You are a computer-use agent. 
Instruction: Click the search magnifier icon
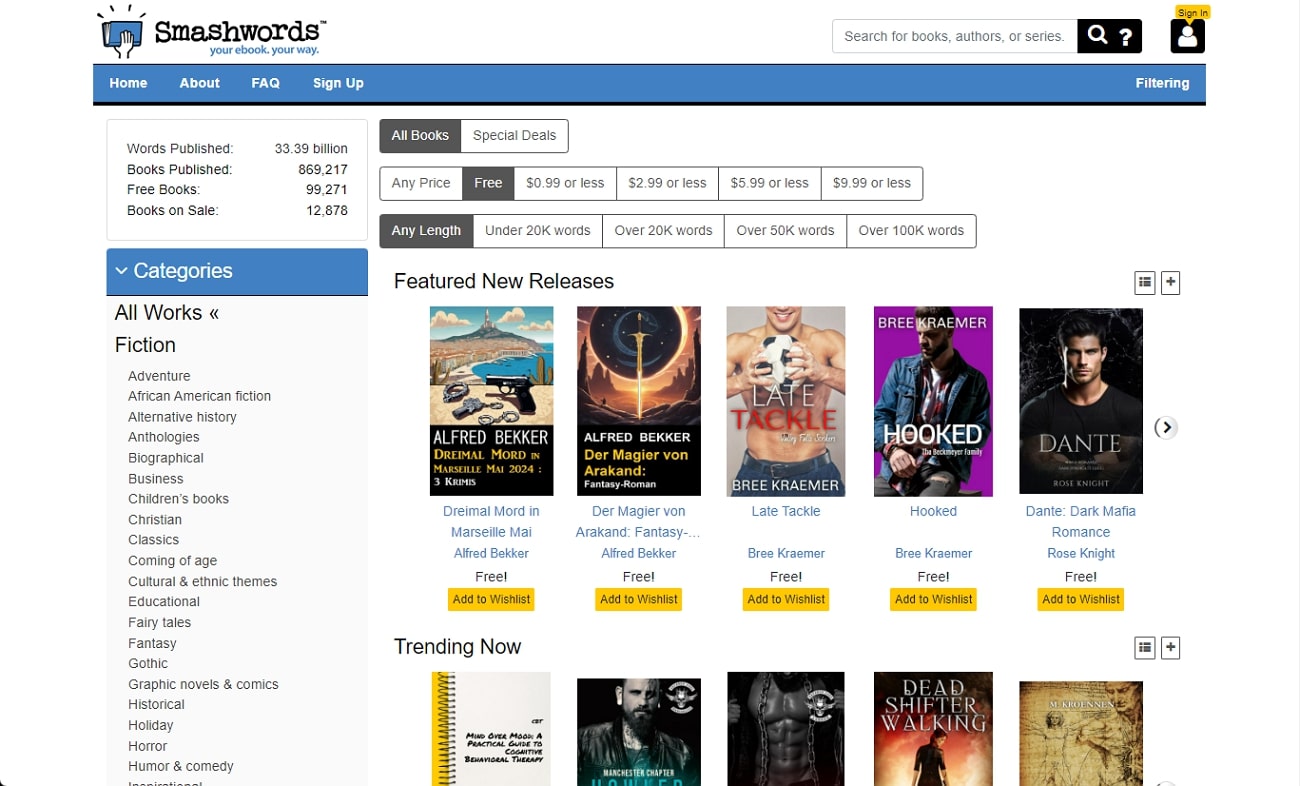coord(1097,36)
